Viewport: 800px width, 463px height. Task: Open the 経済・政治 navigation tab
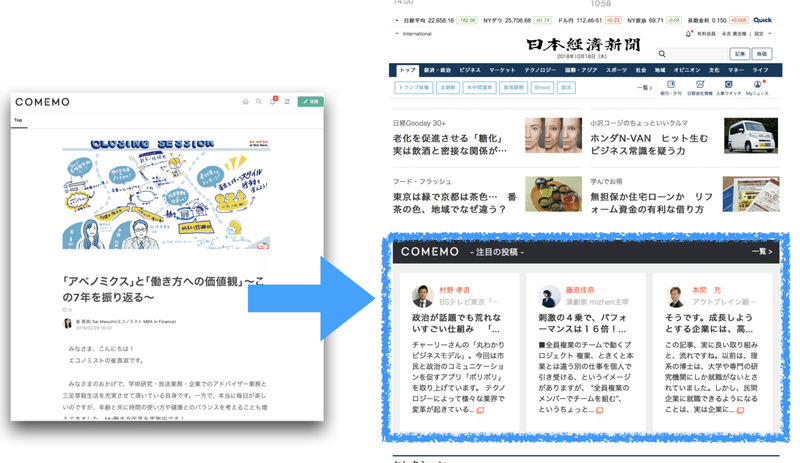click(437, 70)
